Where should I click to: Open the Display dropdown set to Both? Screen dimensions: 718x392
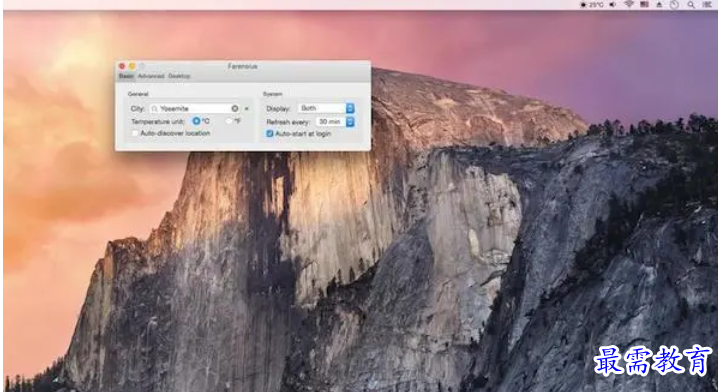(326, 109)
